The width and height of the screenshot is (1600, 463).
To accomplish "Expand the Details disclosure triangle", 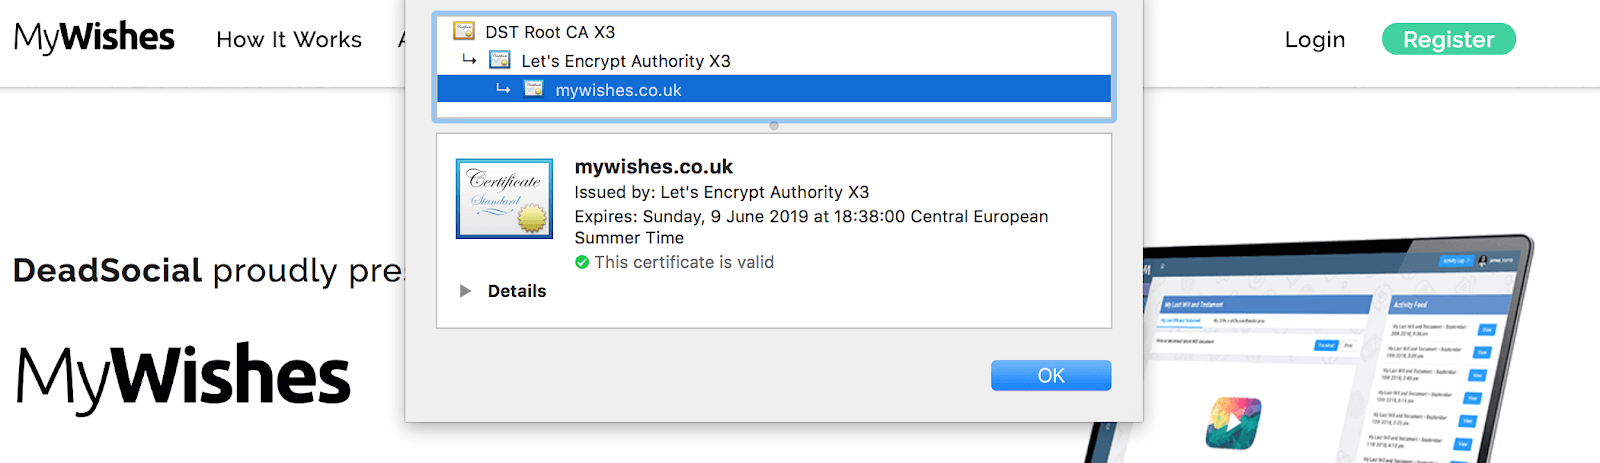I will tap(465, 291).
